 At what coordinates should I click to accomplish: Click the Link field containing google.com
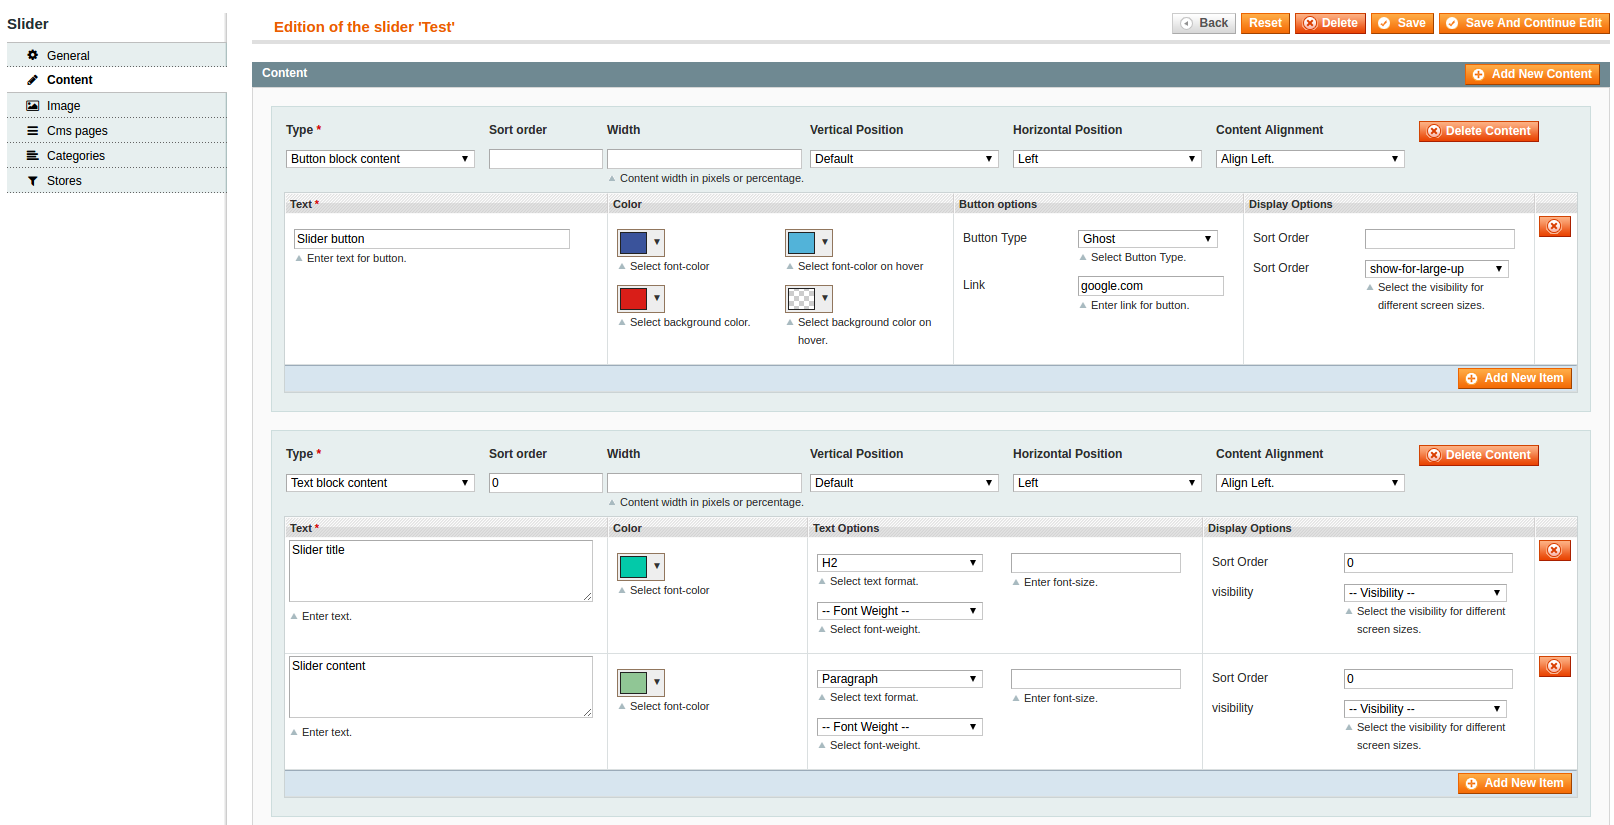[1151, 286]
